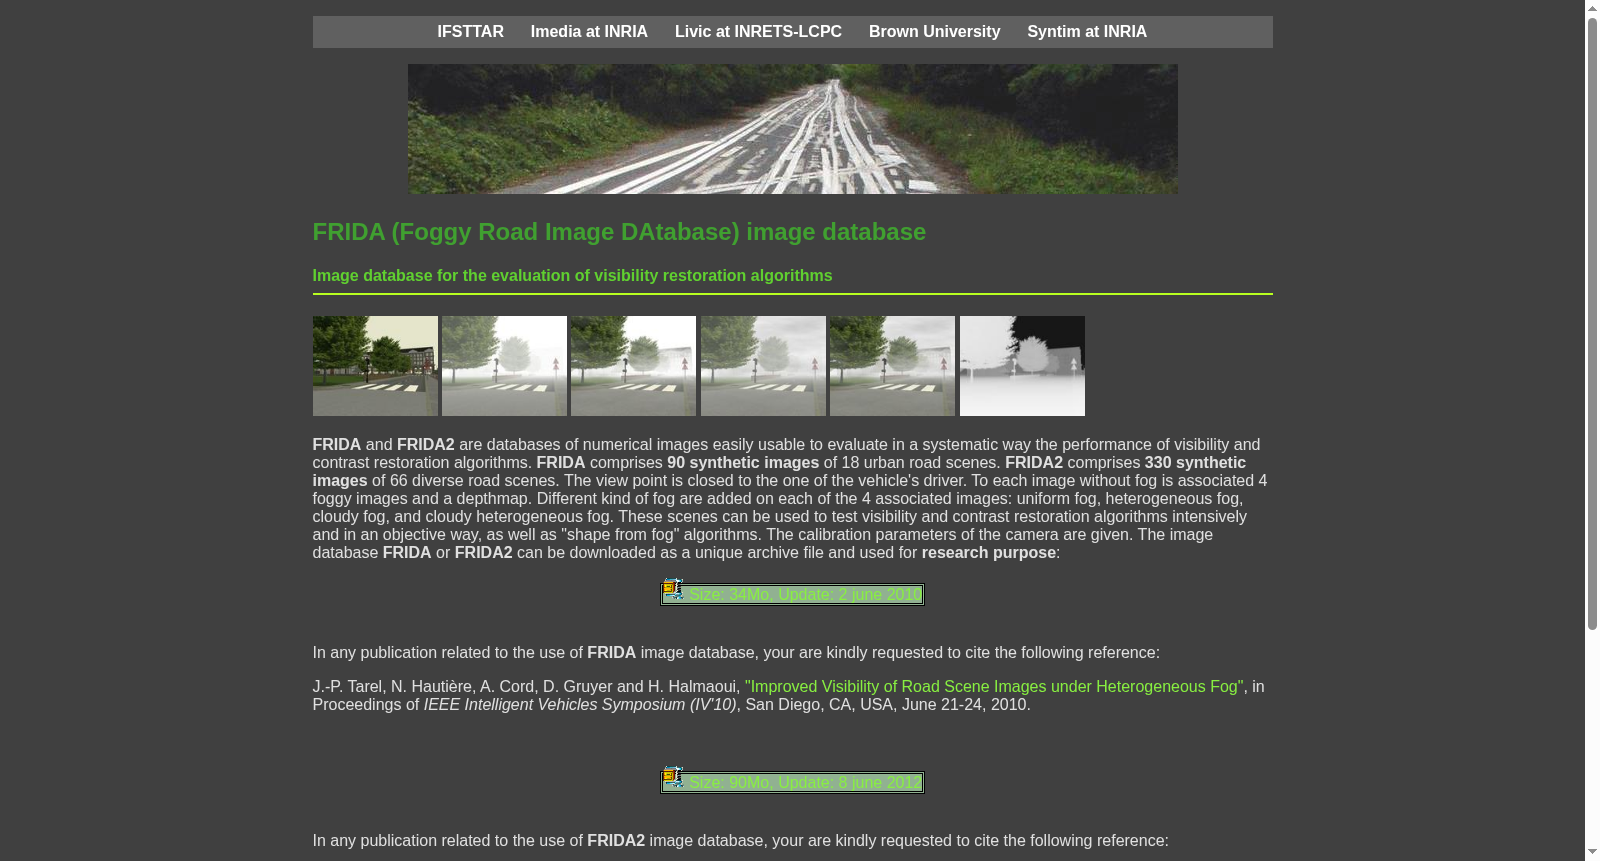
Task: Click the FRIDA page main heading
Action: [619, 232]
